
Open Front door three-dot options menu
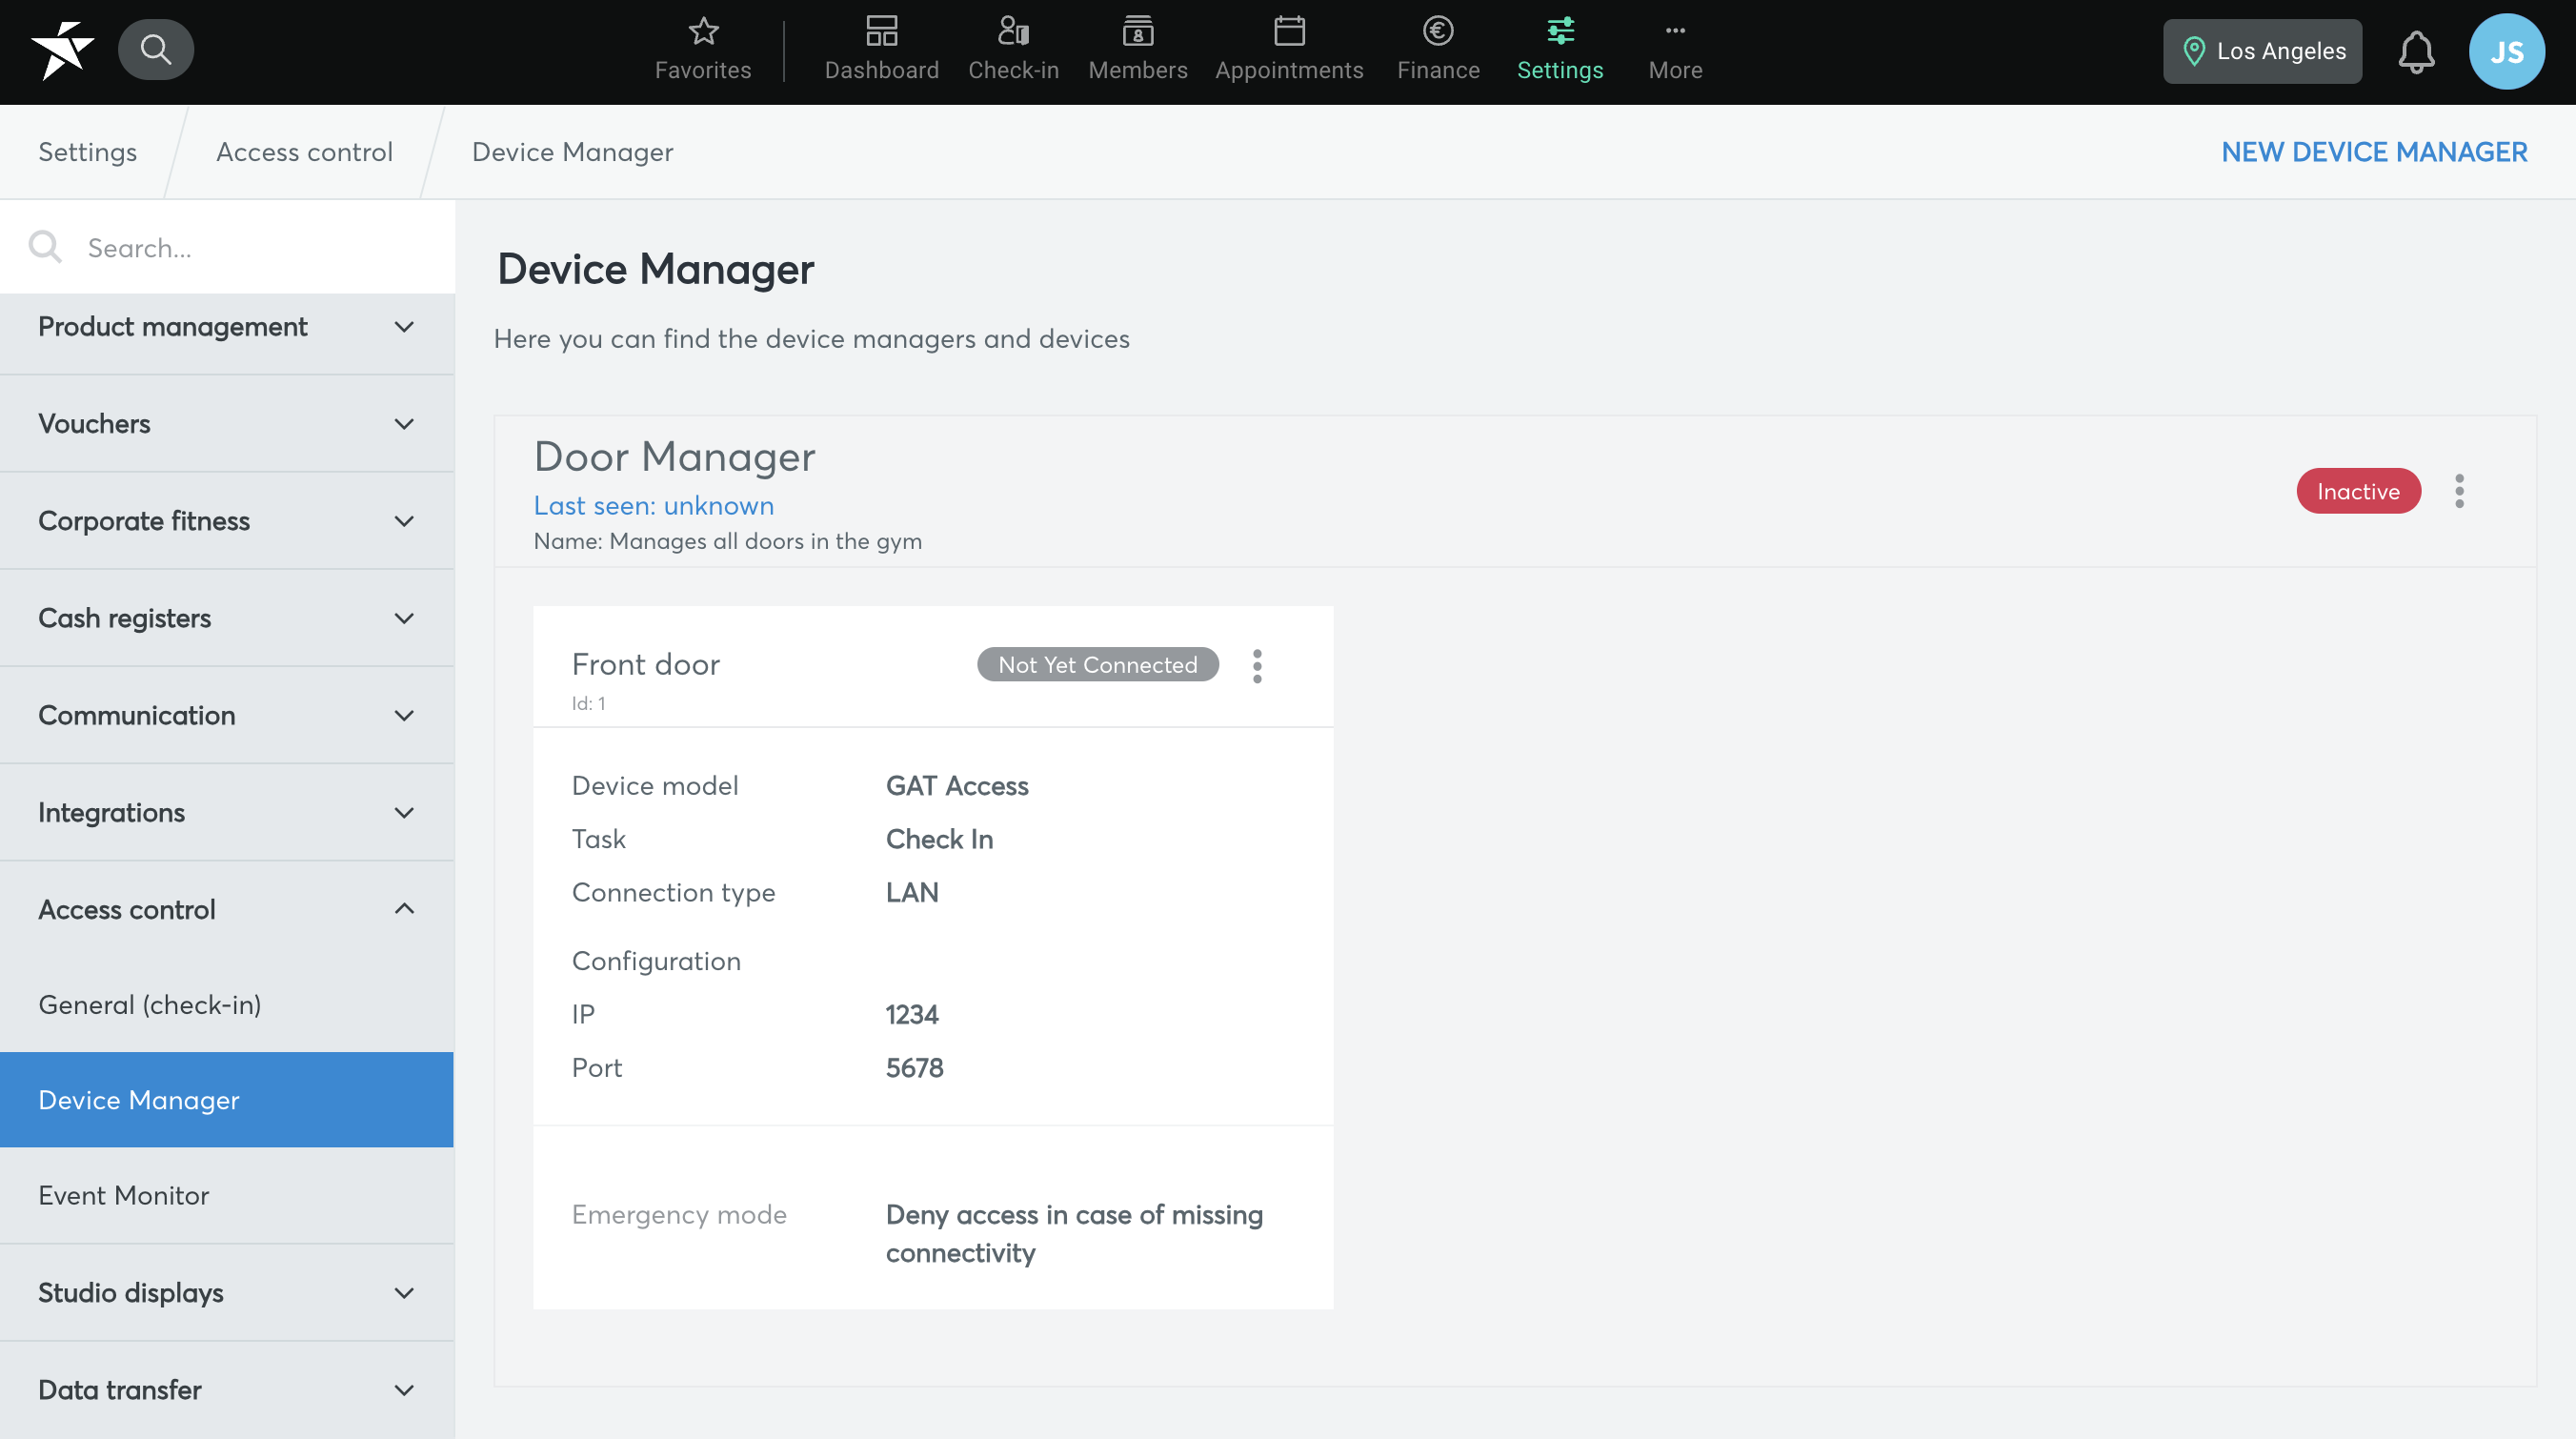pos(1257,666)
